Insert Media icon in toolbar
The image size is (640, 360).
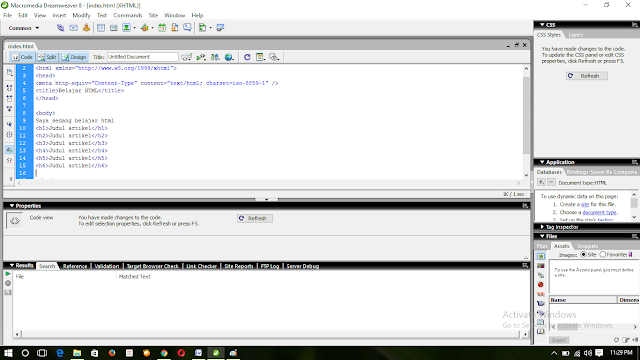click(144, 28)
